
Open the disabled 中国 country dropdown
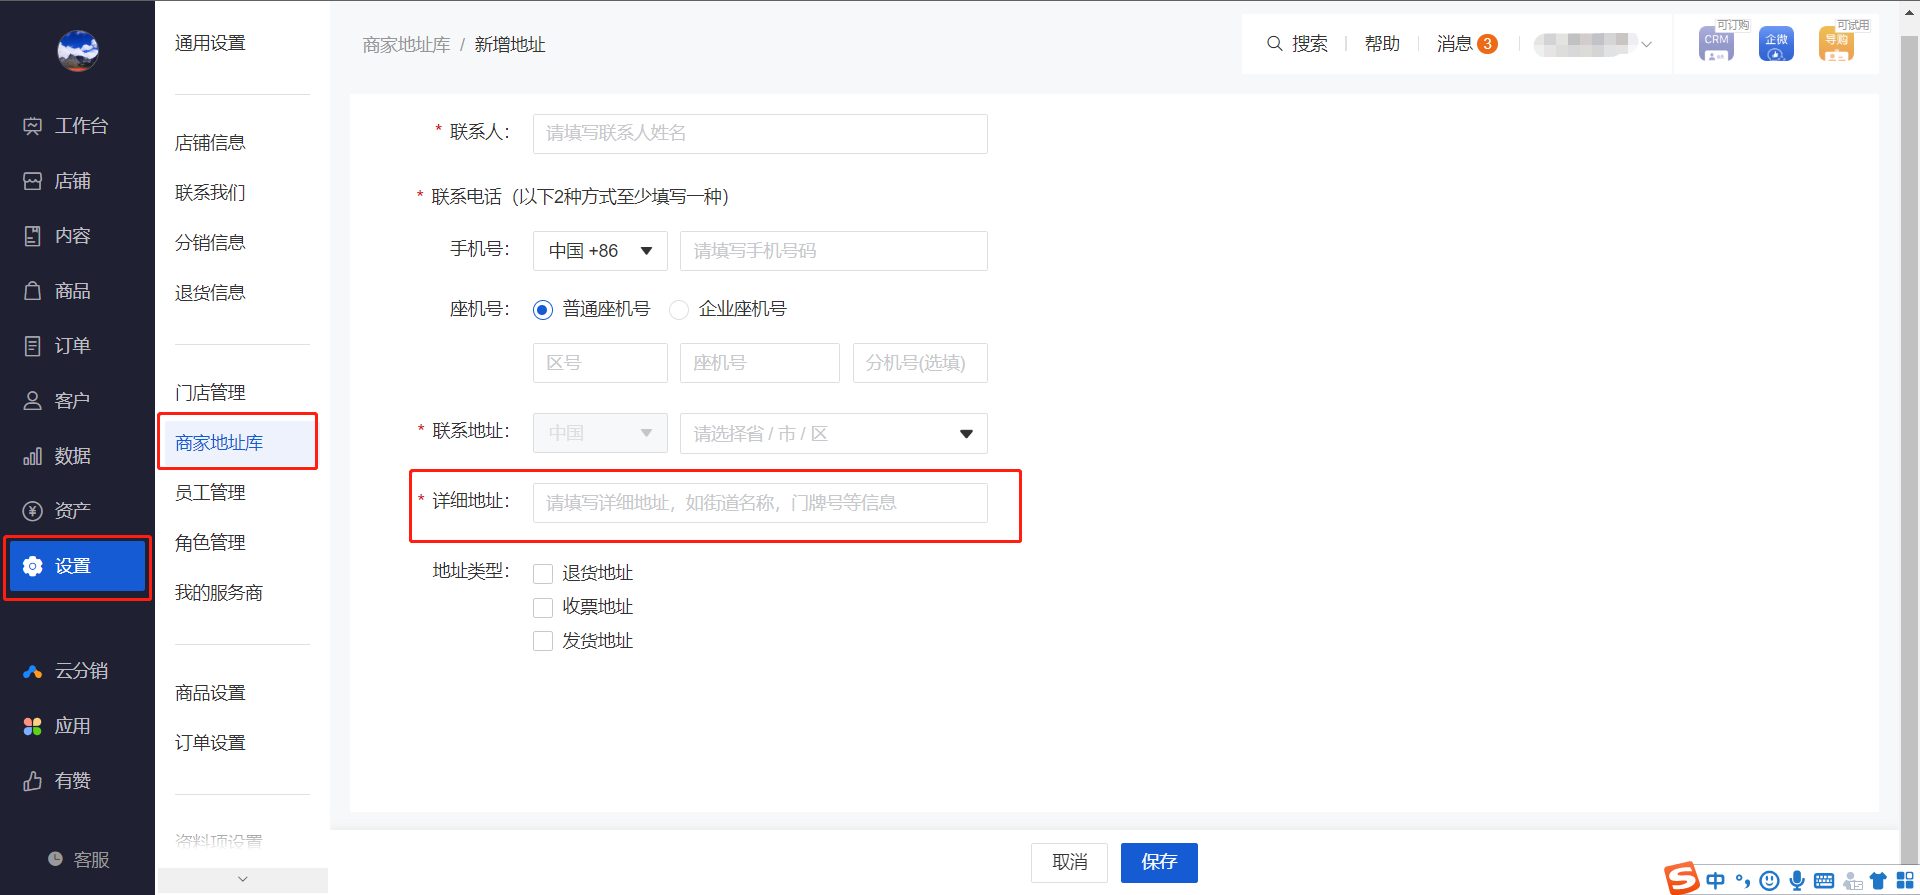[x=600, y=433]
